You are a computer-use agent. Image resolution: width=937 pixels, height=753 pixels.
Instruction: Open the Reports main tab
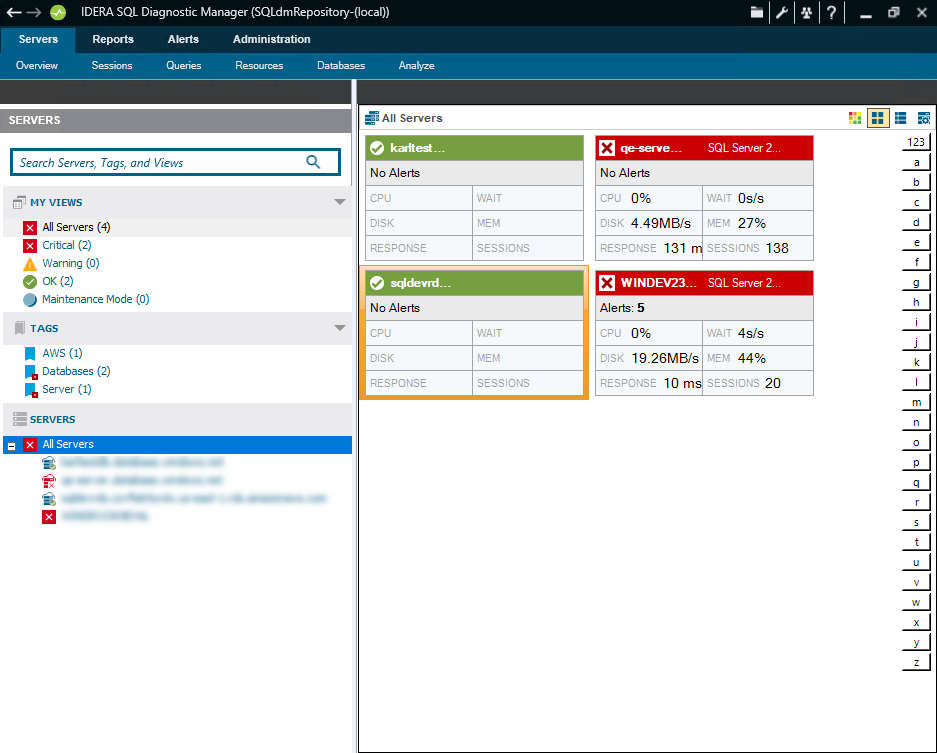(113, 39)
